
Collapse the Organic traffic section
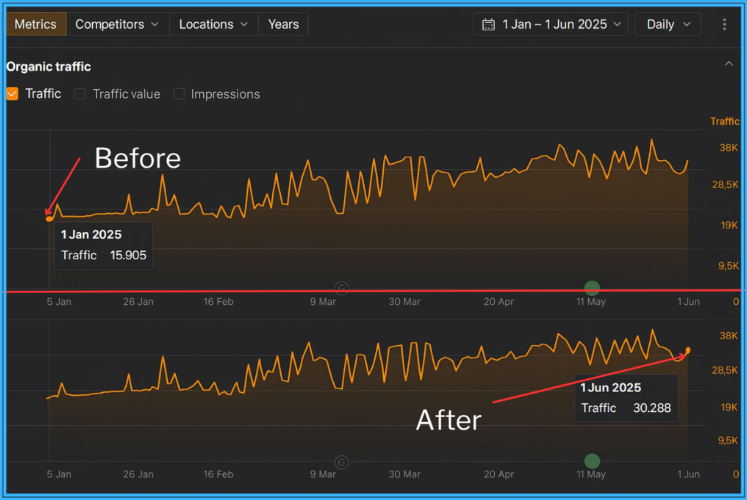click(x=729, y=64)
